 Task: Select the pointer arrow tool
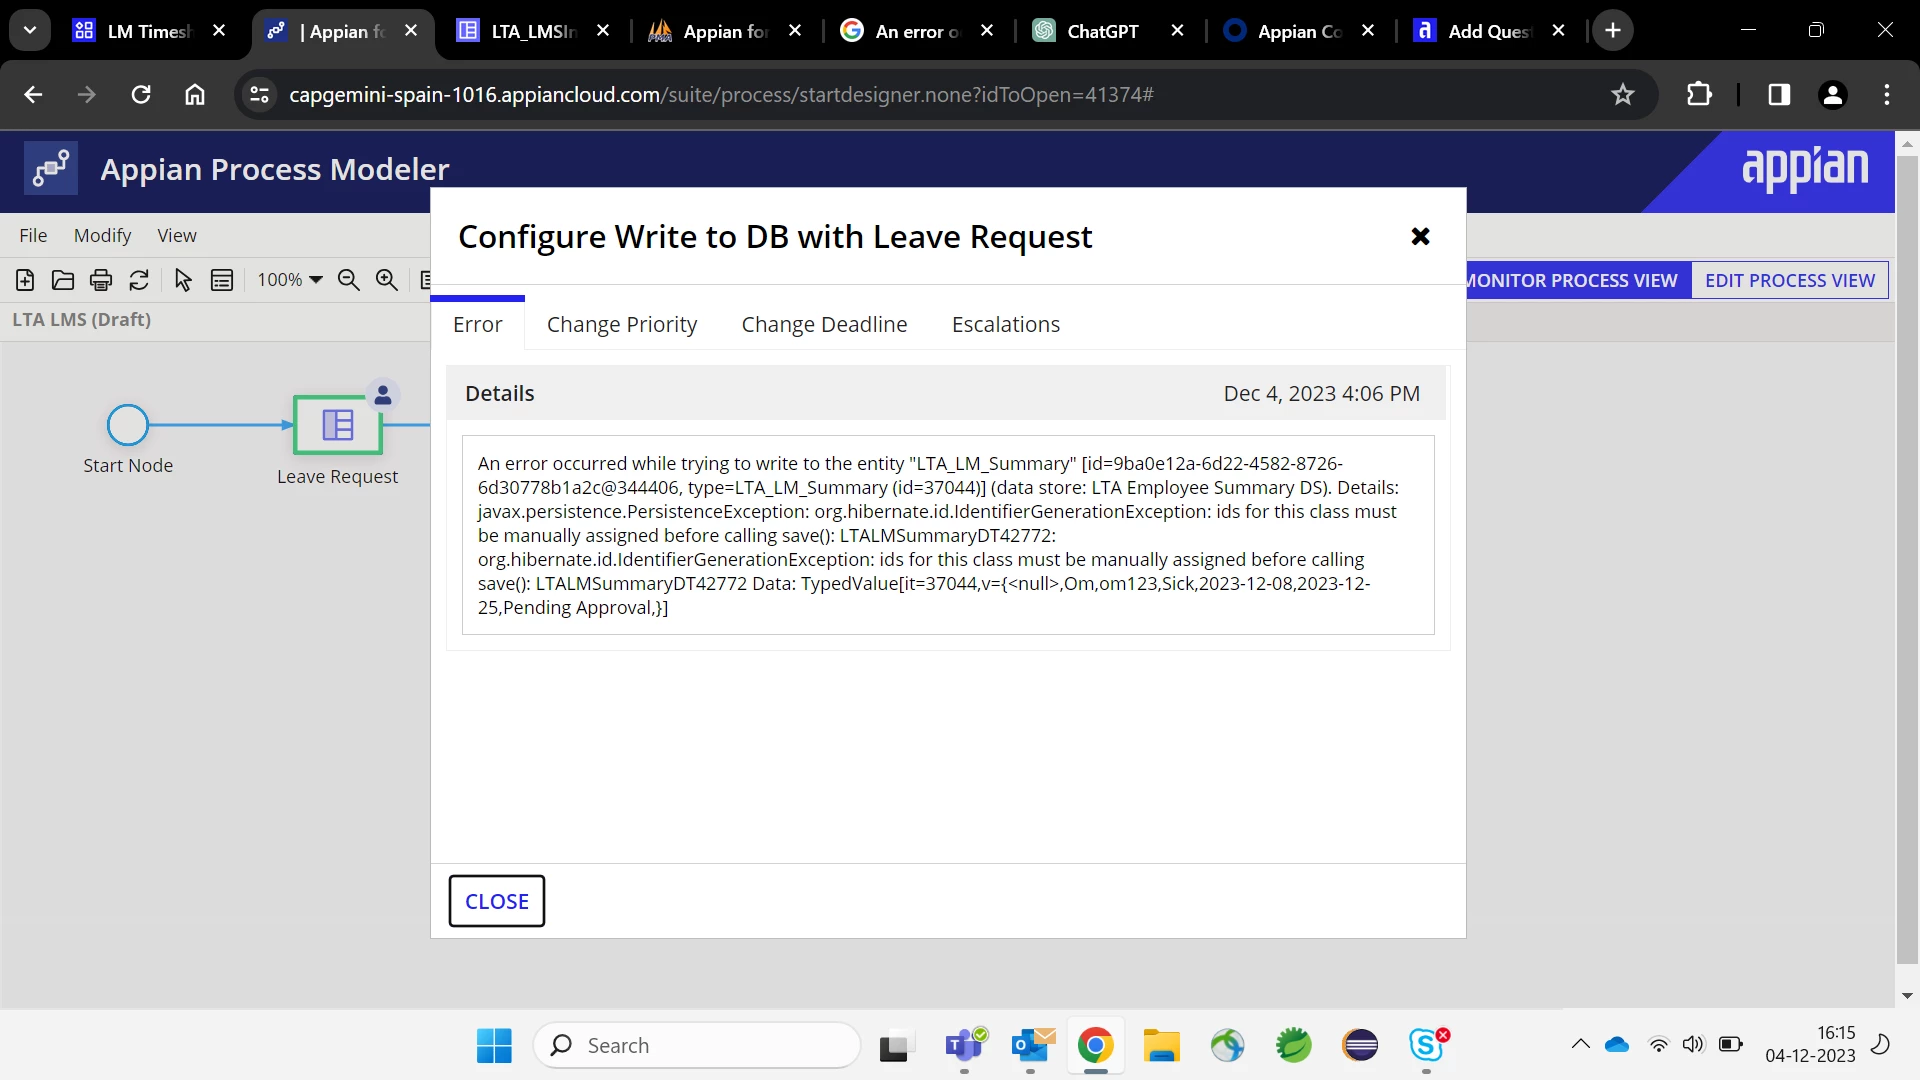tap(183, 280)
